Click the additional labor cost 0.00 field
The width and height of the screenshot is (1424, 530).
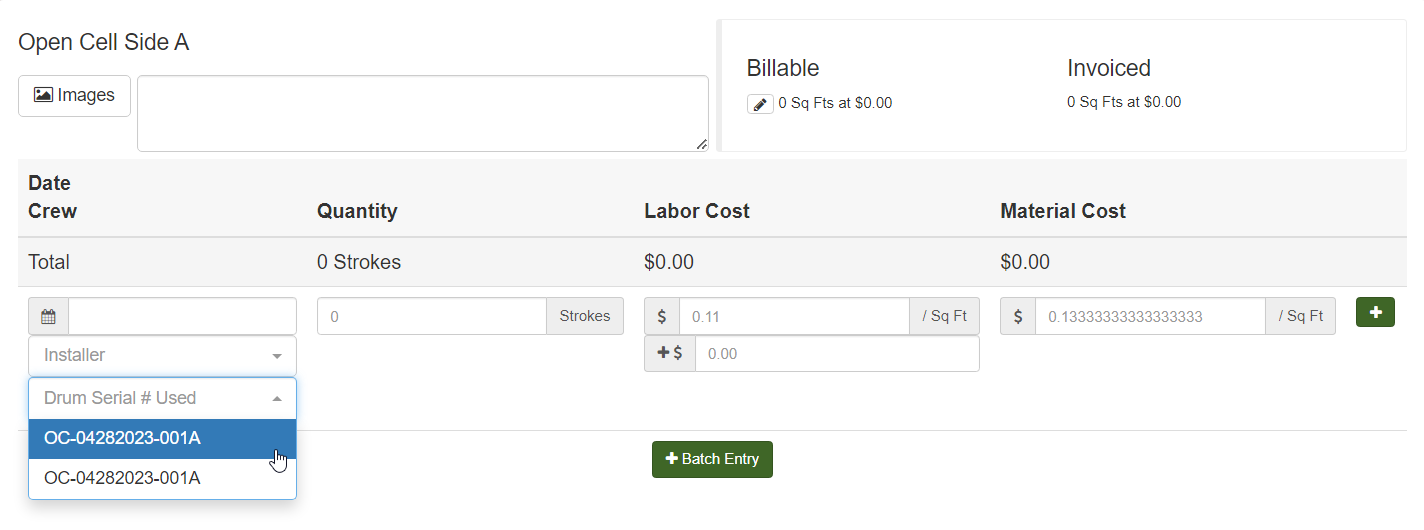(836, 354)
